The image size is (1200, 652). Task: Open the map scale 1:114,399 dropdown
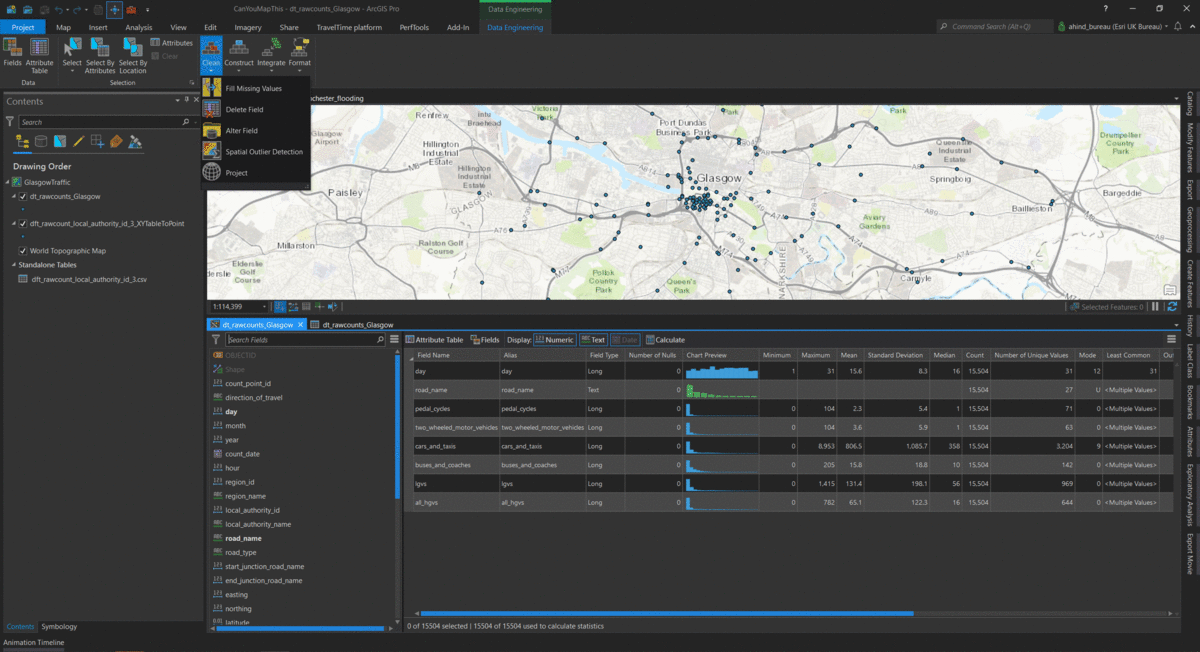(265, 307)
